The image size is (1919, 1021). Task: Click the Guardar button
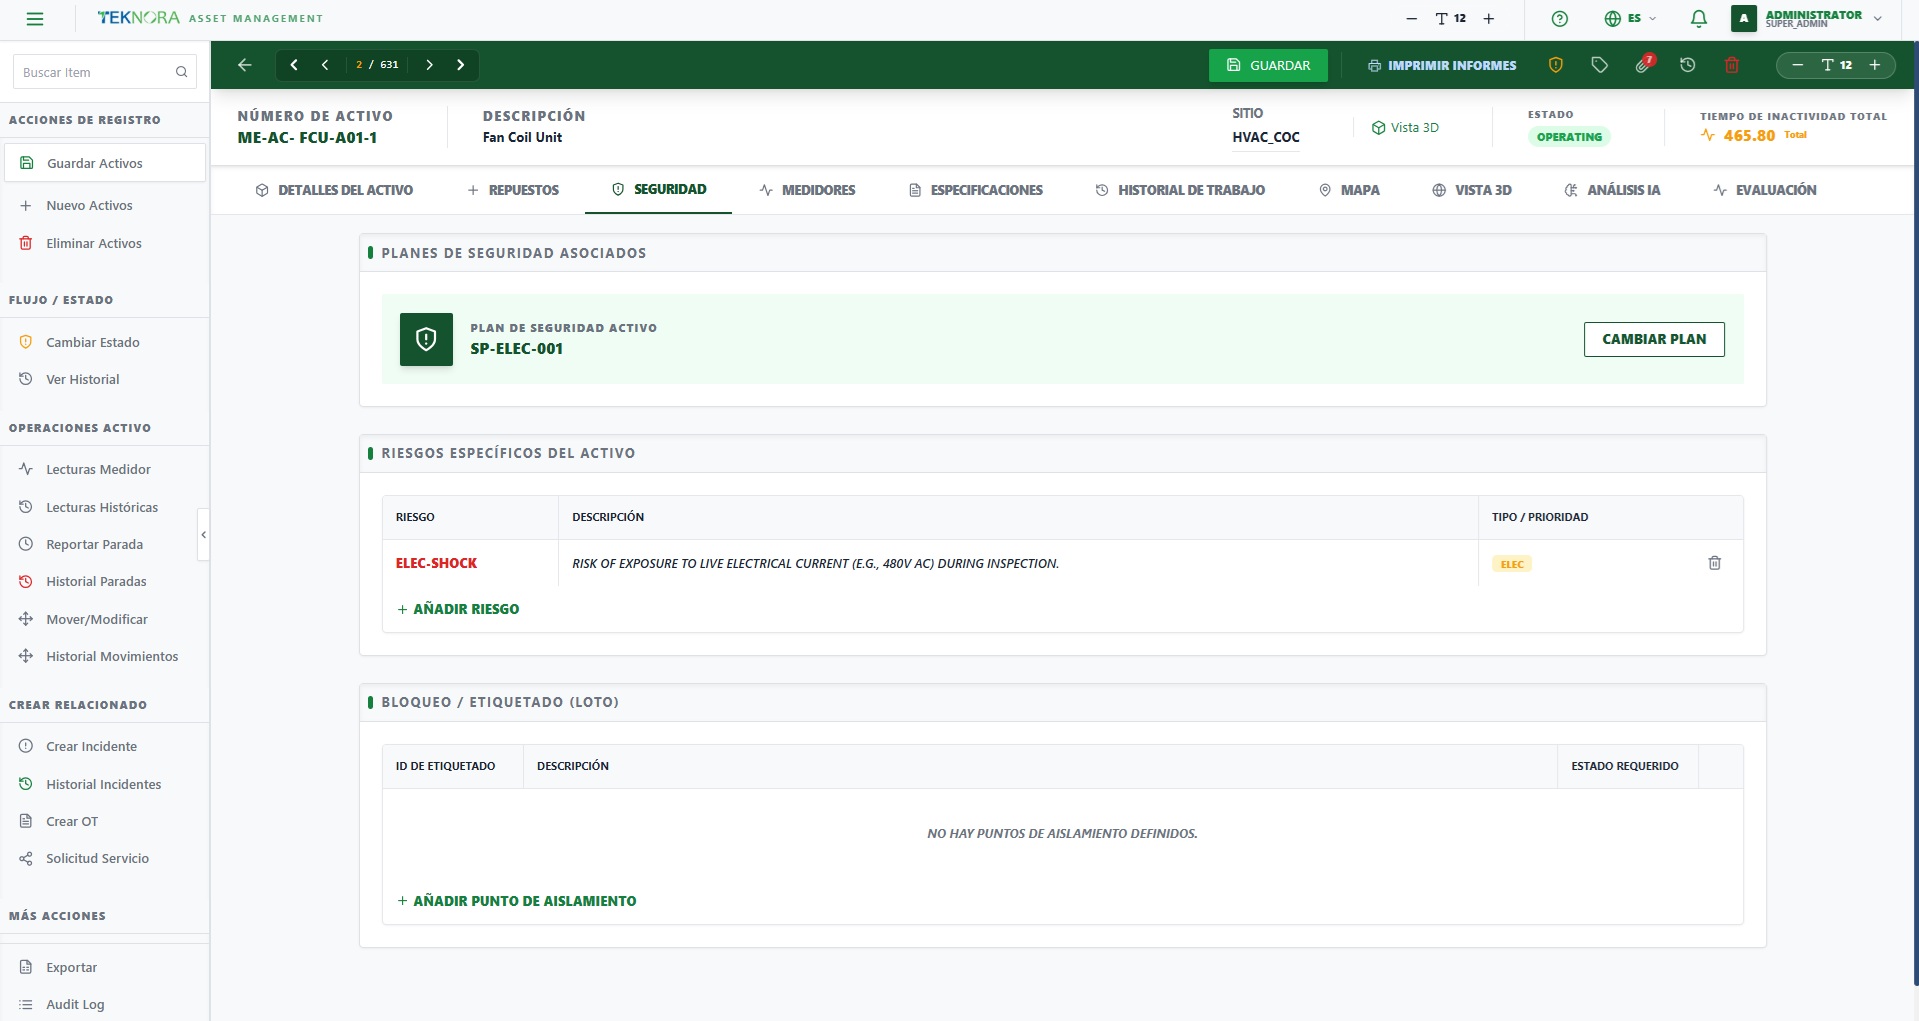pyautogui.click(x=1268, y=65)
